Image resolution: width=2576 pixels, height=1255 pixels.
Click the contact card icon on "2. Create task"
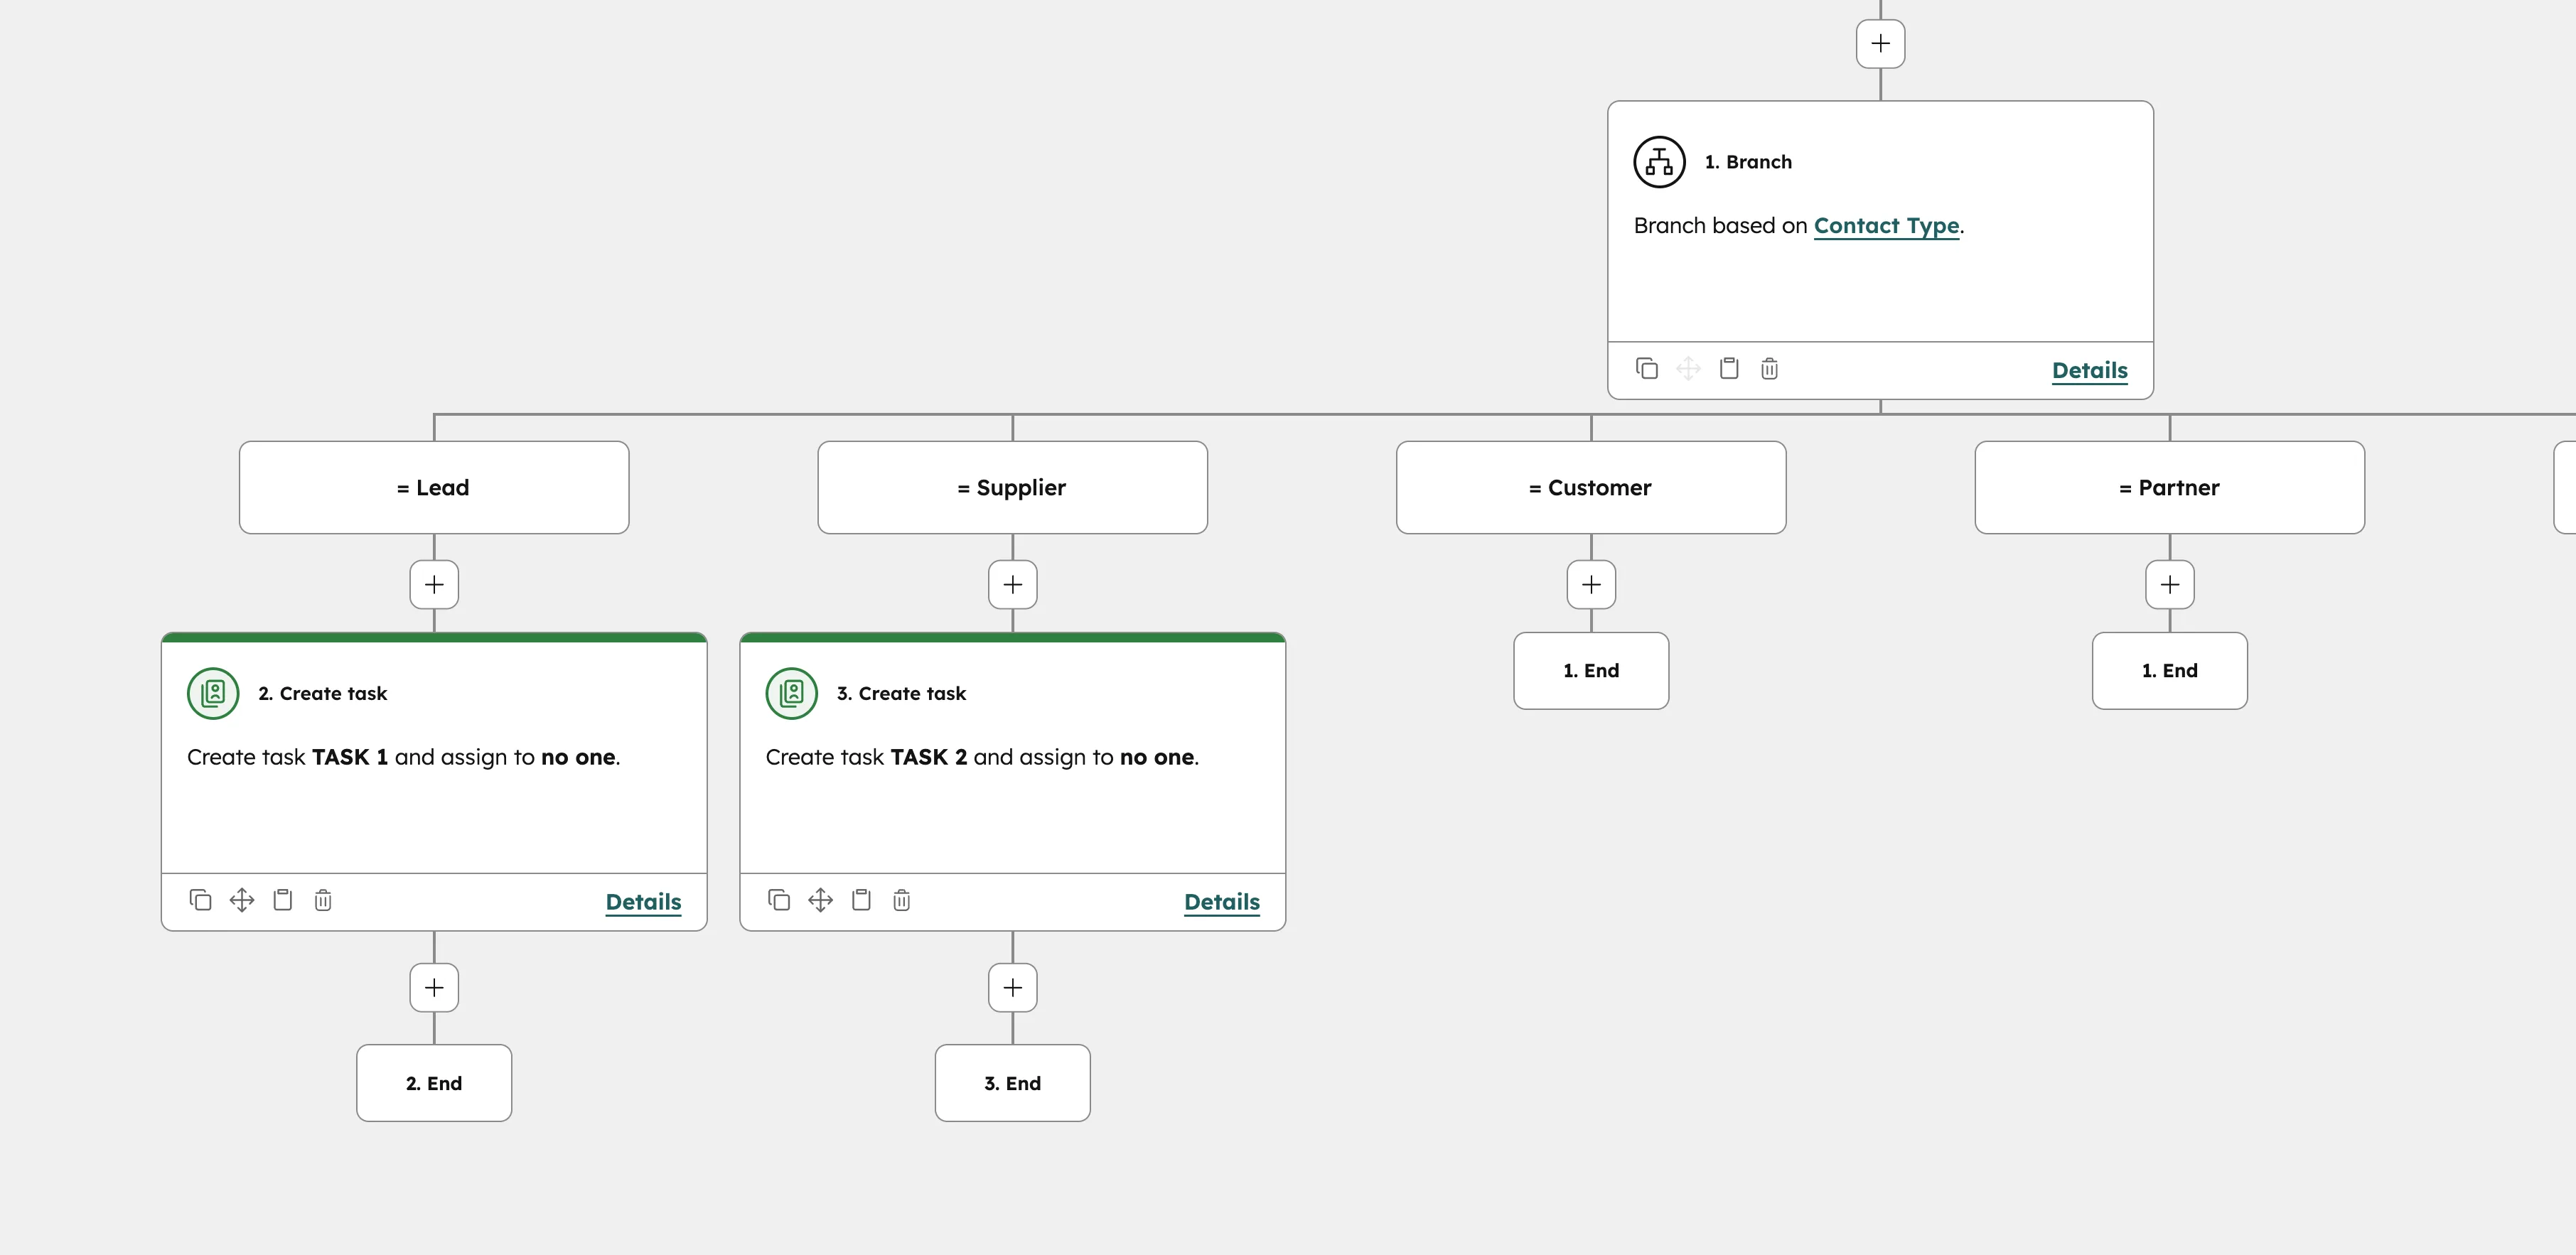click(212, 692)
